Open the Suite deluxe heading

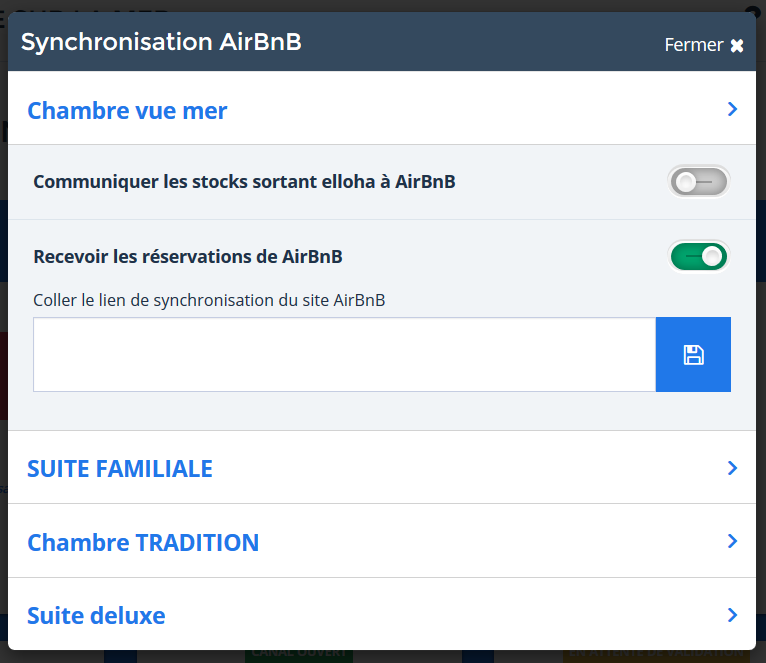pyautogui.click(x=96, y=616)
